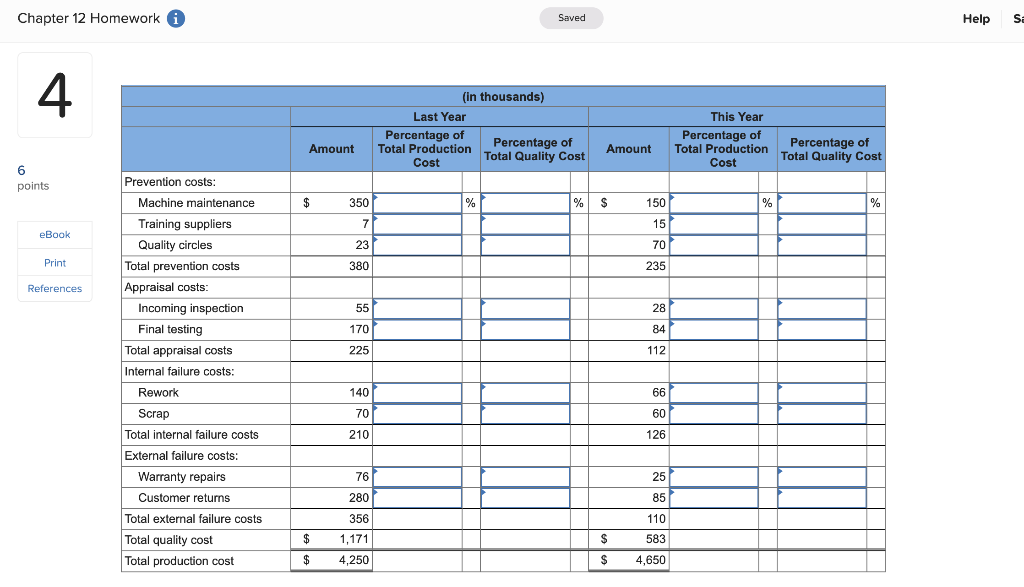Viewport: 1024px width, 587px height.
Task: Click the info icon beside Chapter 12 Homework
Action: point(176,18)
